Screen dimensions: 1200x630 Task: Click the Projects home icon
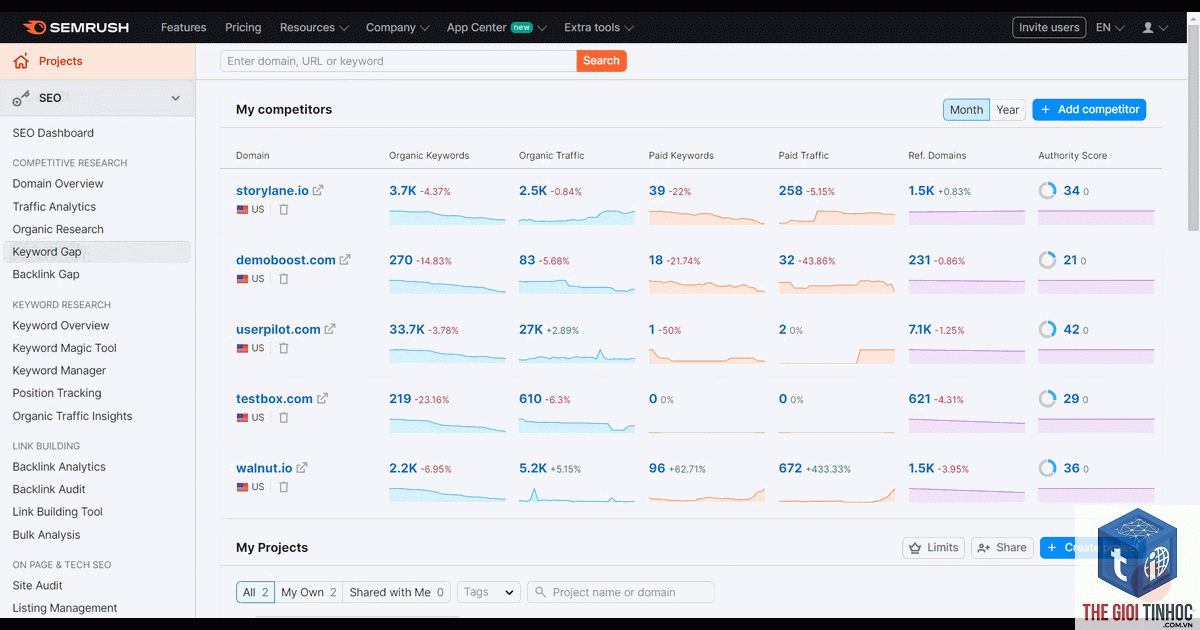tap(21, 61)
